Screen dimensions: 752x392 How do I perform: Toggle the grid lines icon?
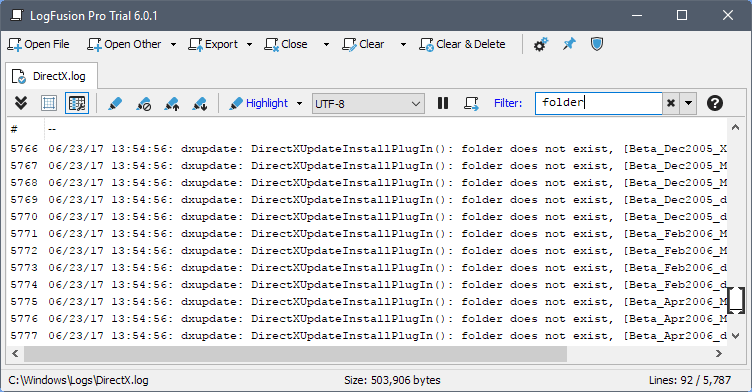pyautogui.click(x=49, y=103)
